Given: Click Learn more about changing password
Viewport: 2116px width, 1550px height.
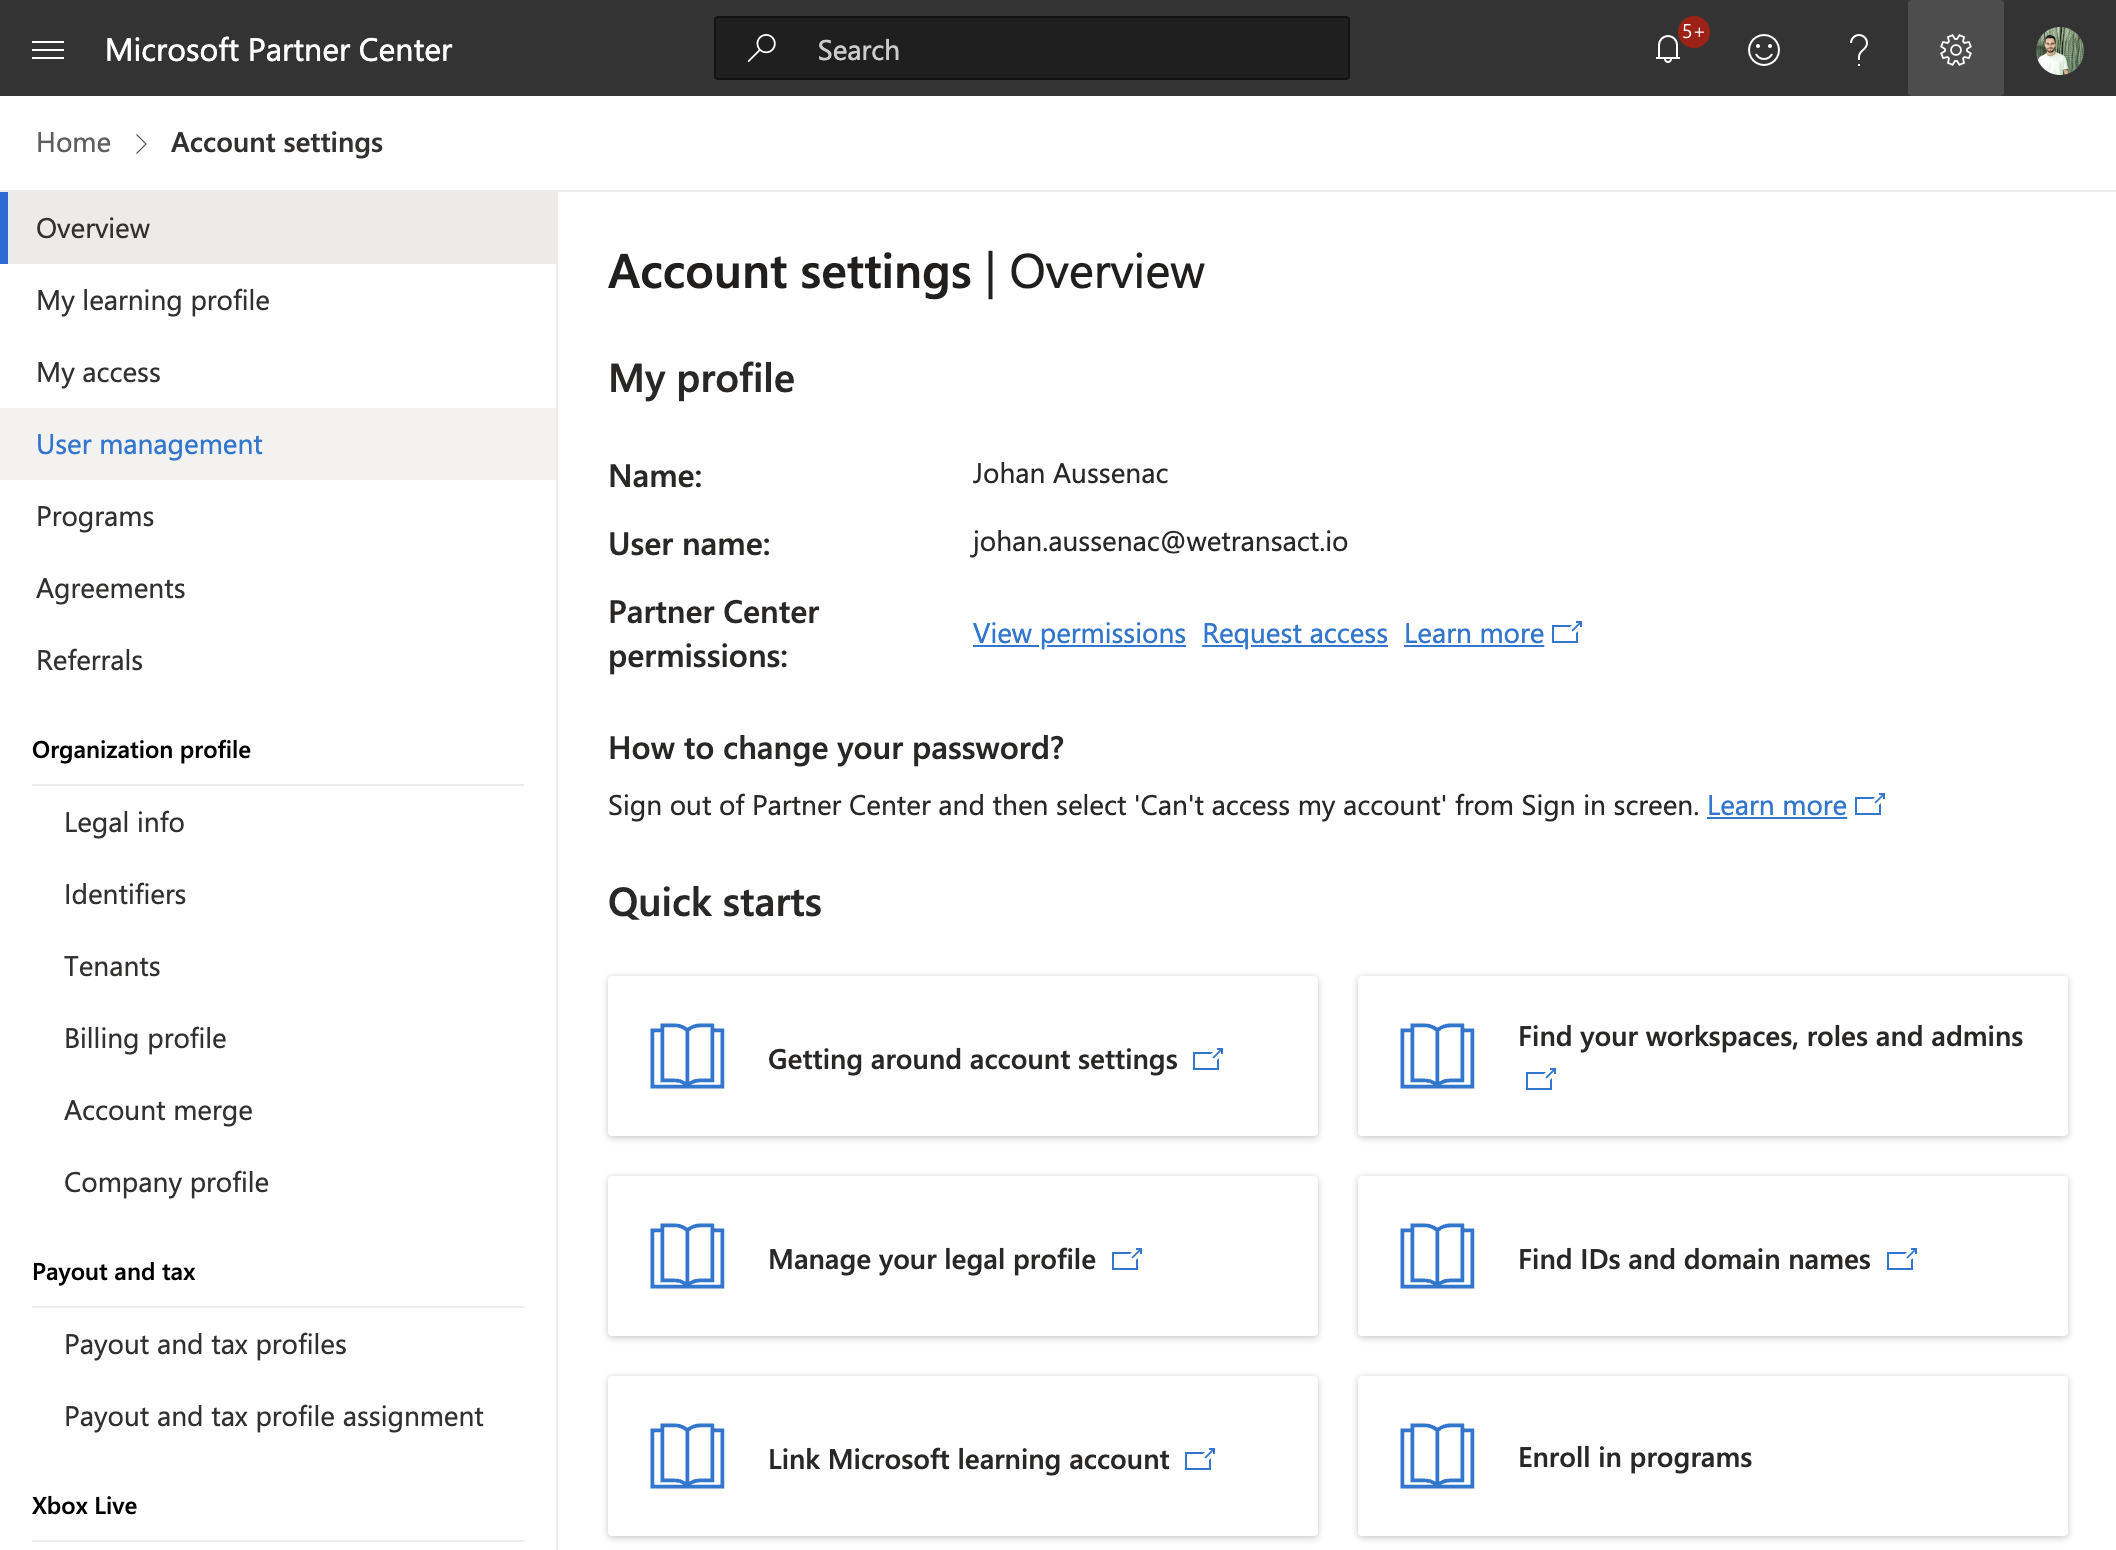Looking at the screenshot, I should point(1777,805).
